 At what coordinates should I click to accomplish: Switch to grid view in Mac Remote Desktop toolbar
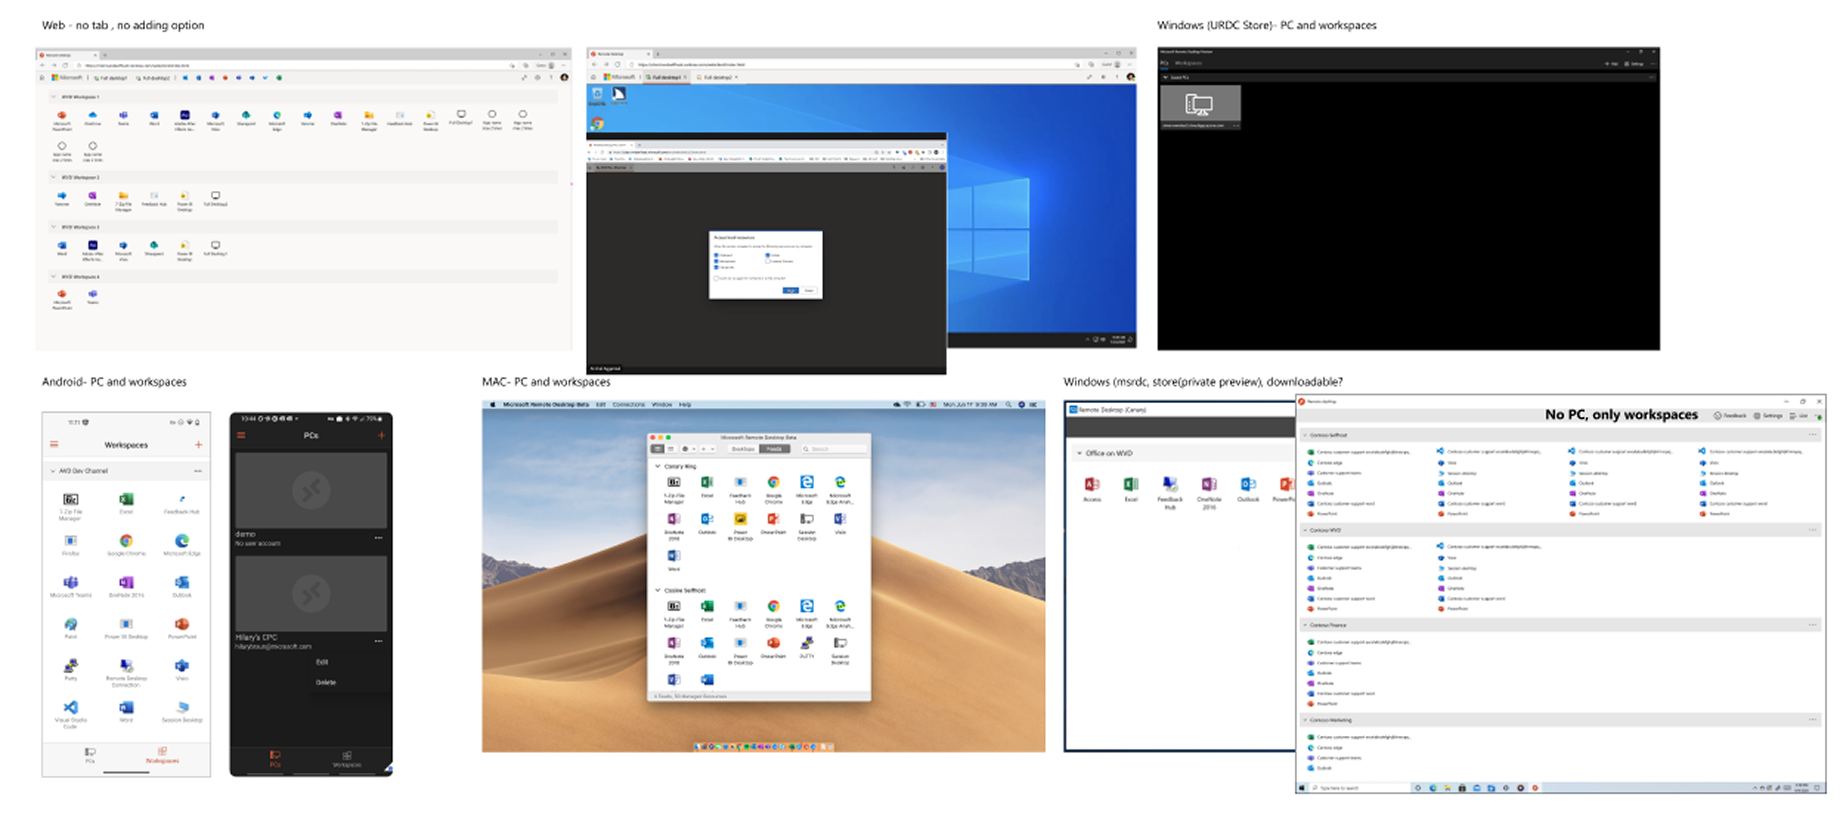click(657, 449)
